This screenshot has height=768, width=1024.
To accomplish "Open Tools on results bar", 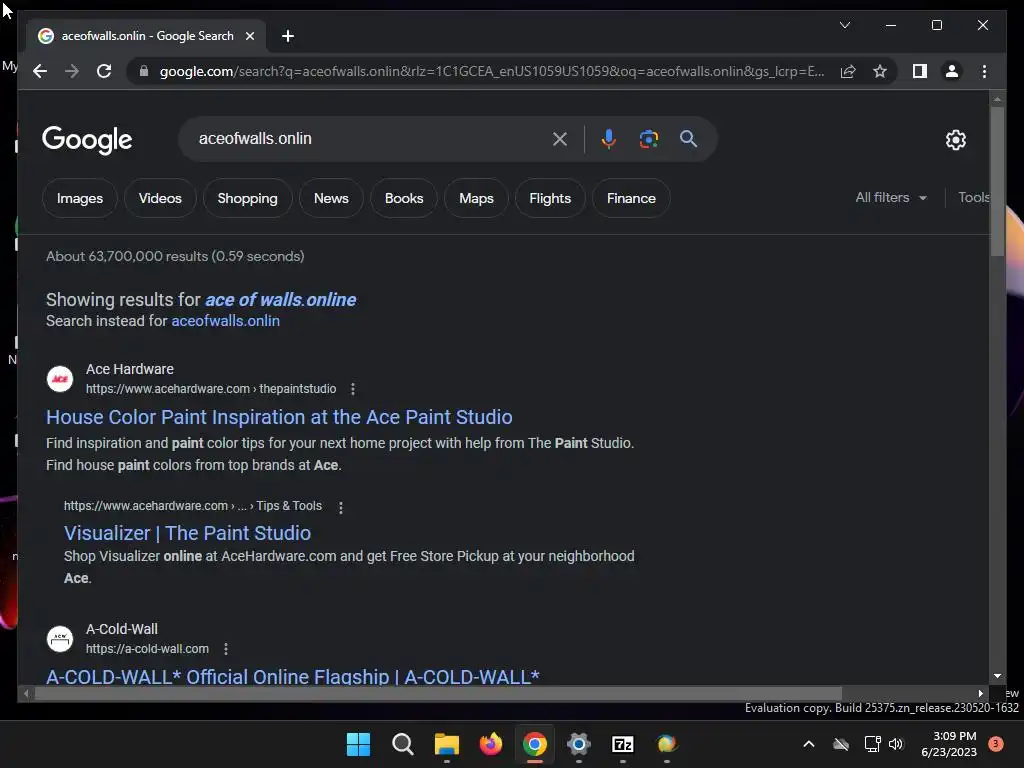I will 973,197.
